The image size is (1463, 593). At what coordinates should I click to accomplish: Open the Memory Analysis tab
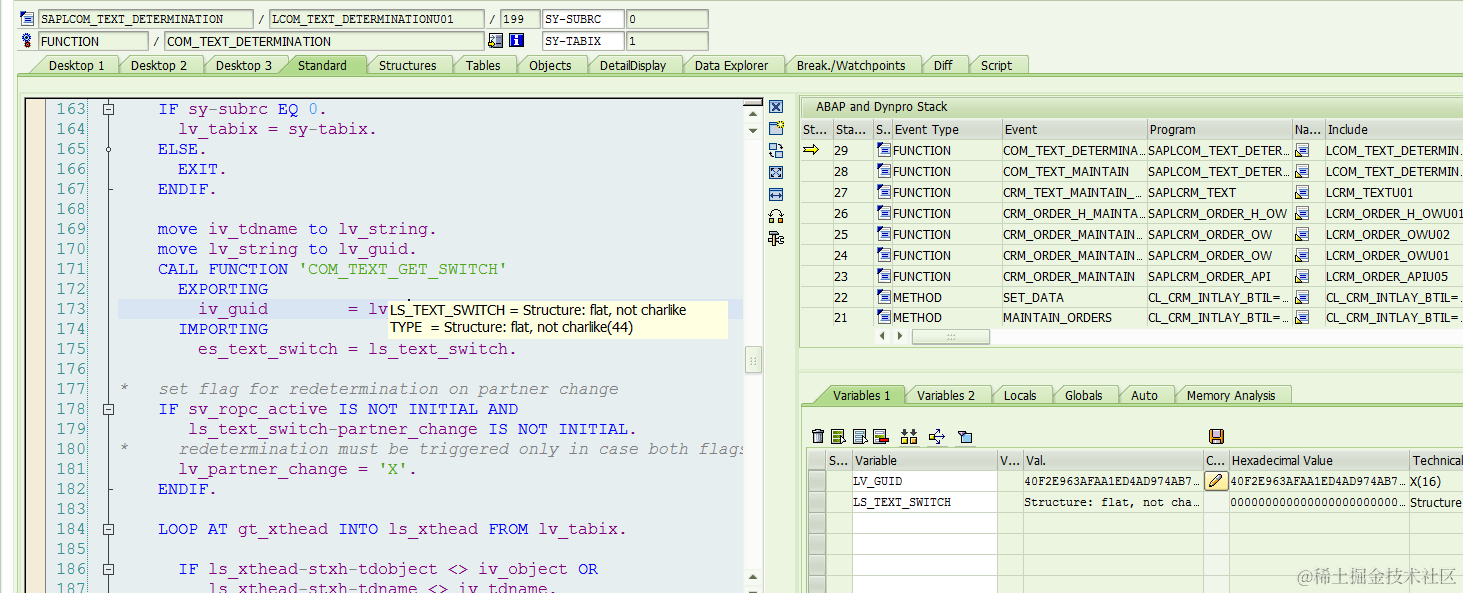pos(1231,395)
